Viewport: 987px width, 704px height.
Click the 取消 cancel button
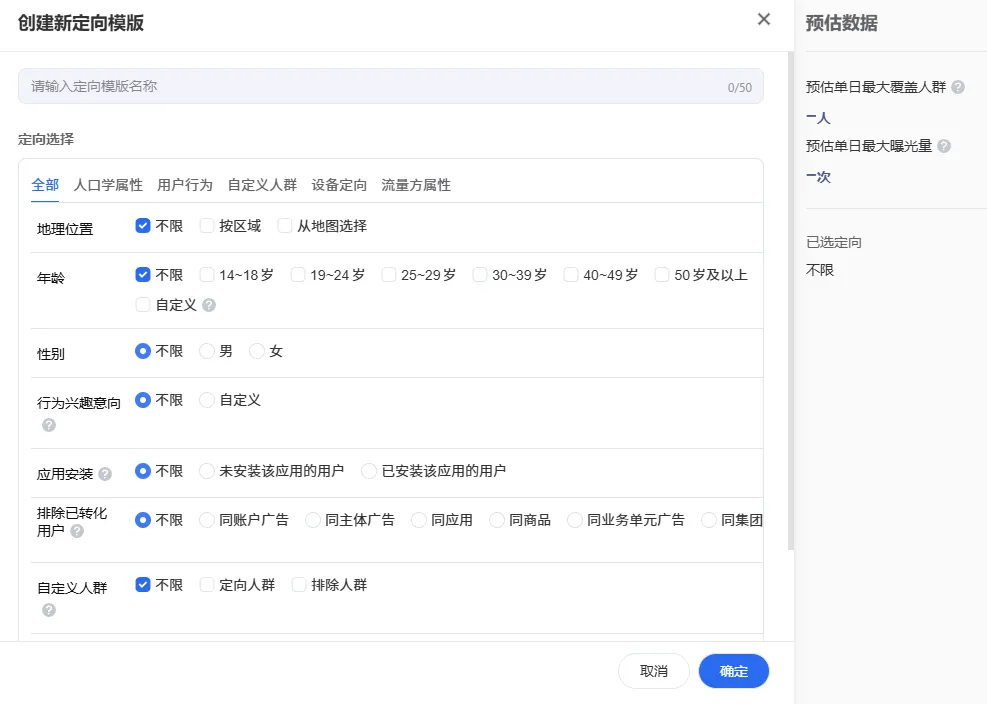click(653, 671)
